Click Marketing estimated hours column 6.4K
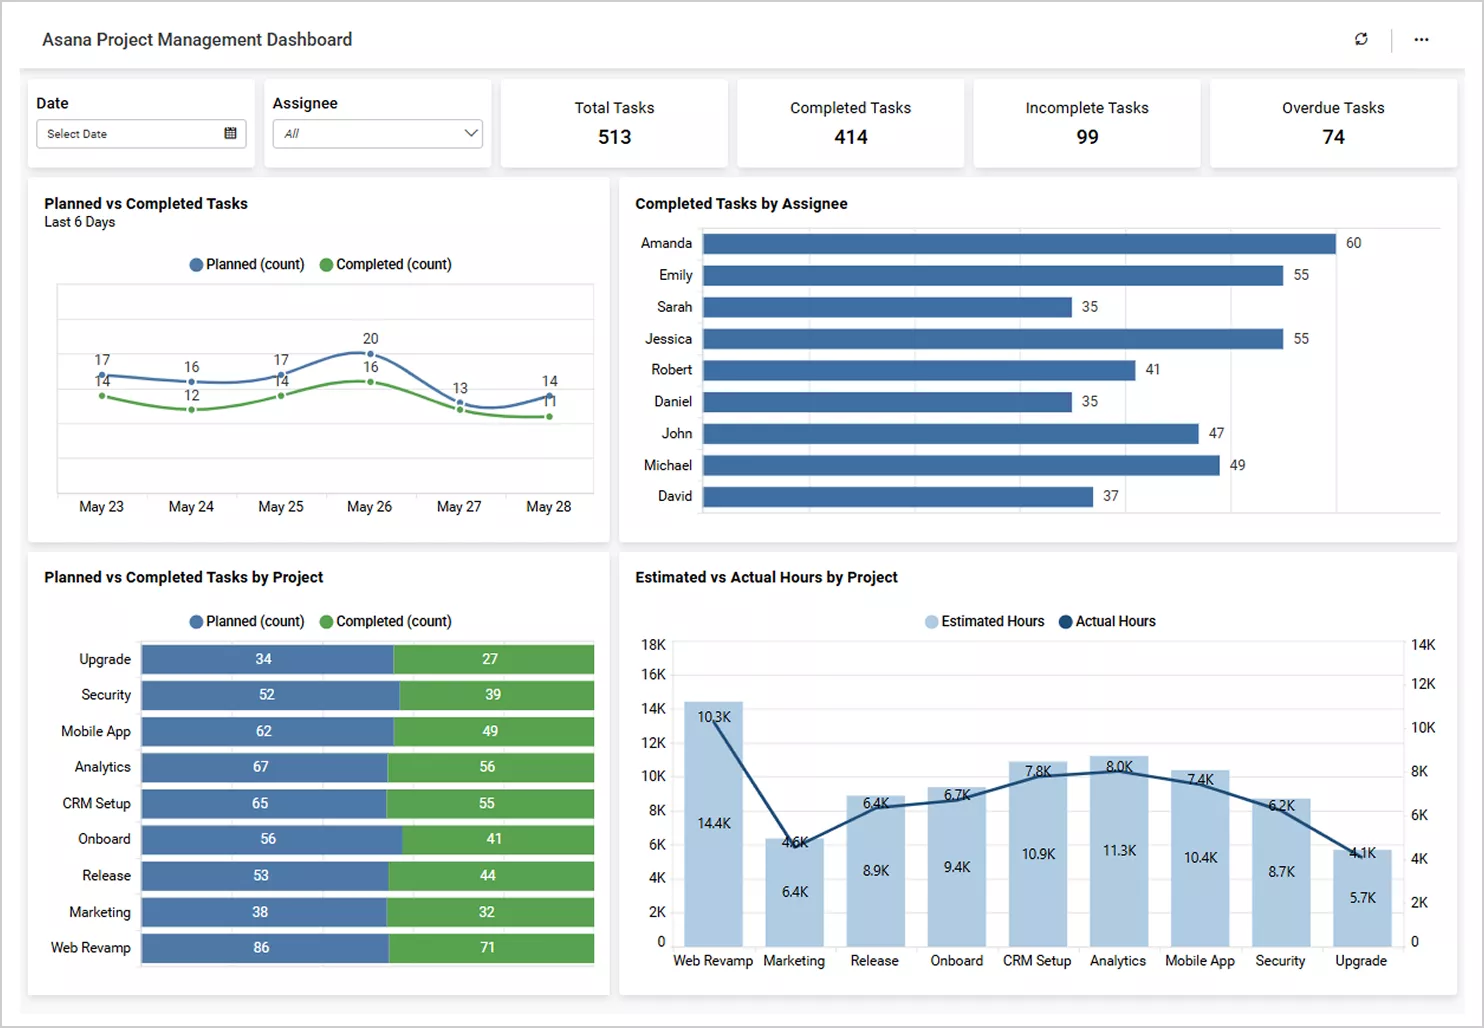This screenshot has height=1028, width=1484. coord(795,892)
